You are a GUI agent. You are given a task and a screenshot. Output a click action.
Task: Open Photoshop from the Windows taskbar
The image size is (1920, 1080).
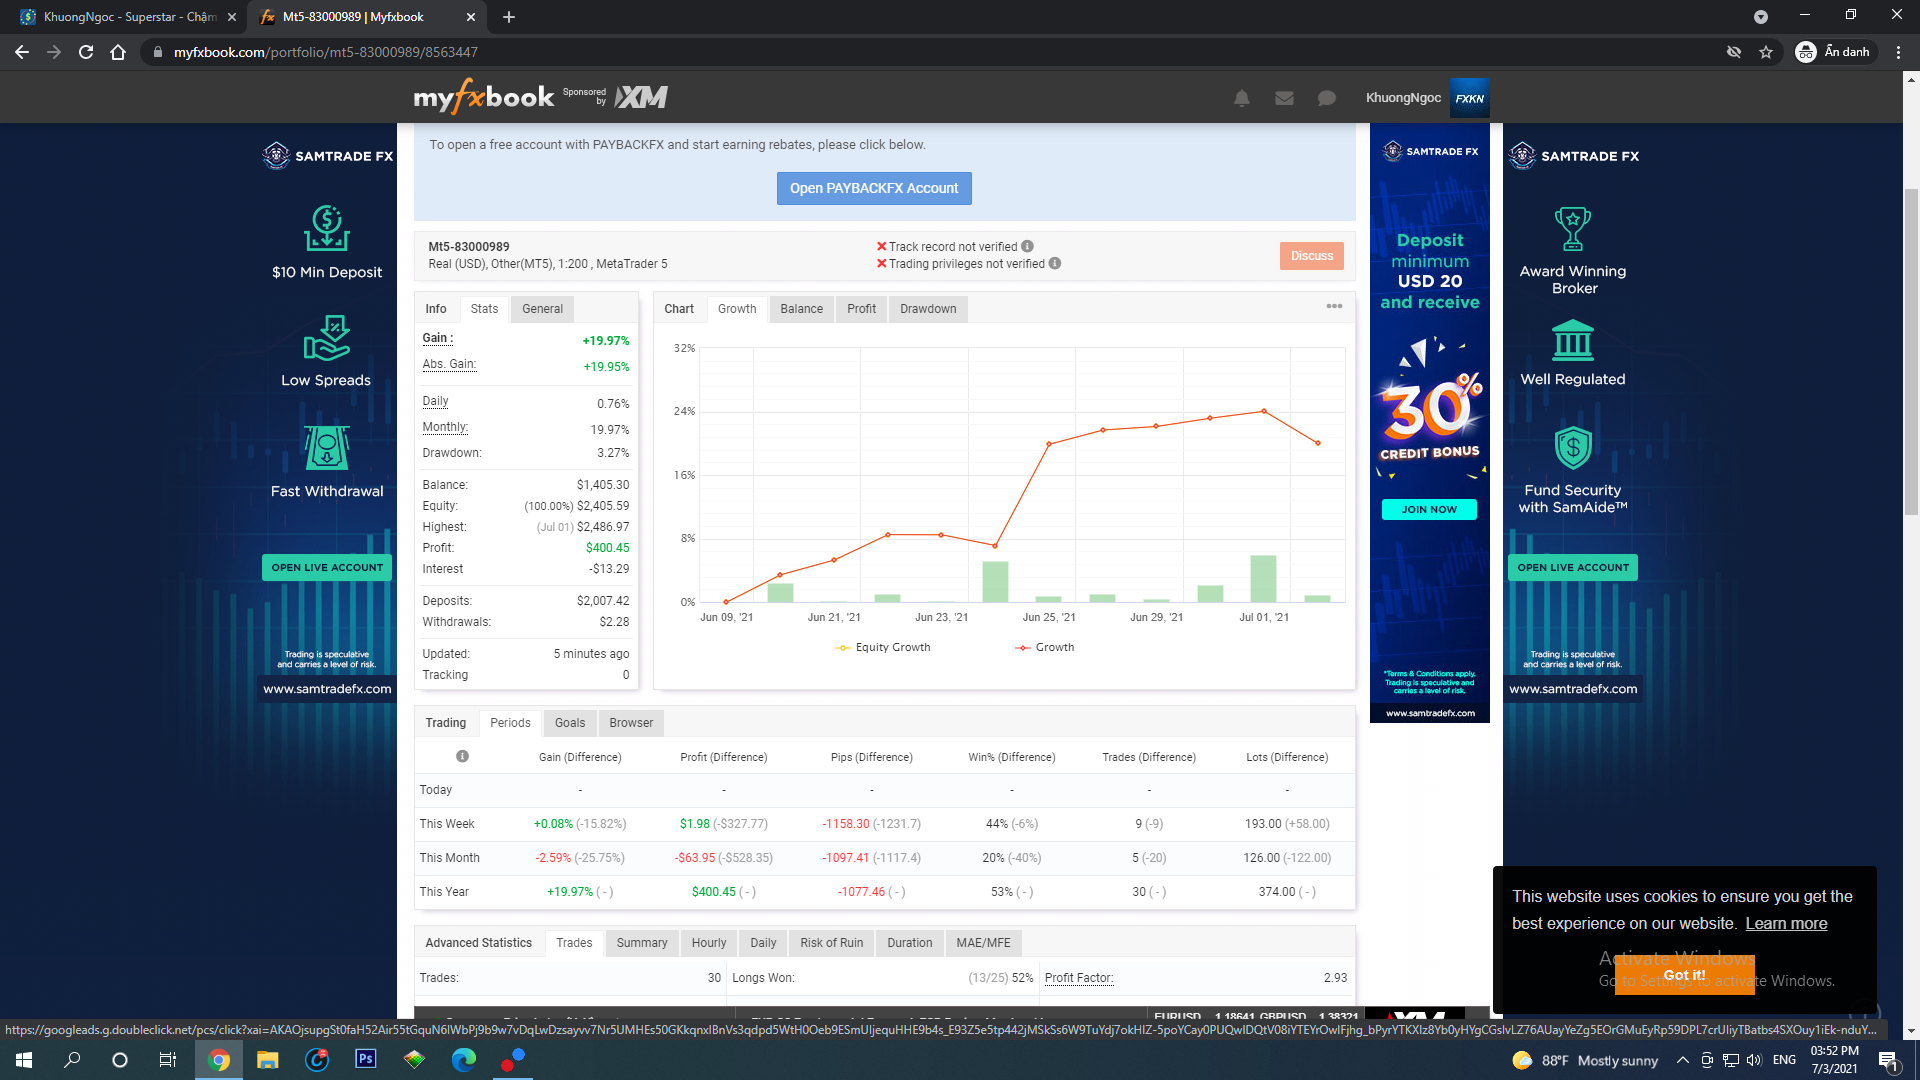tap(366, 1059)
